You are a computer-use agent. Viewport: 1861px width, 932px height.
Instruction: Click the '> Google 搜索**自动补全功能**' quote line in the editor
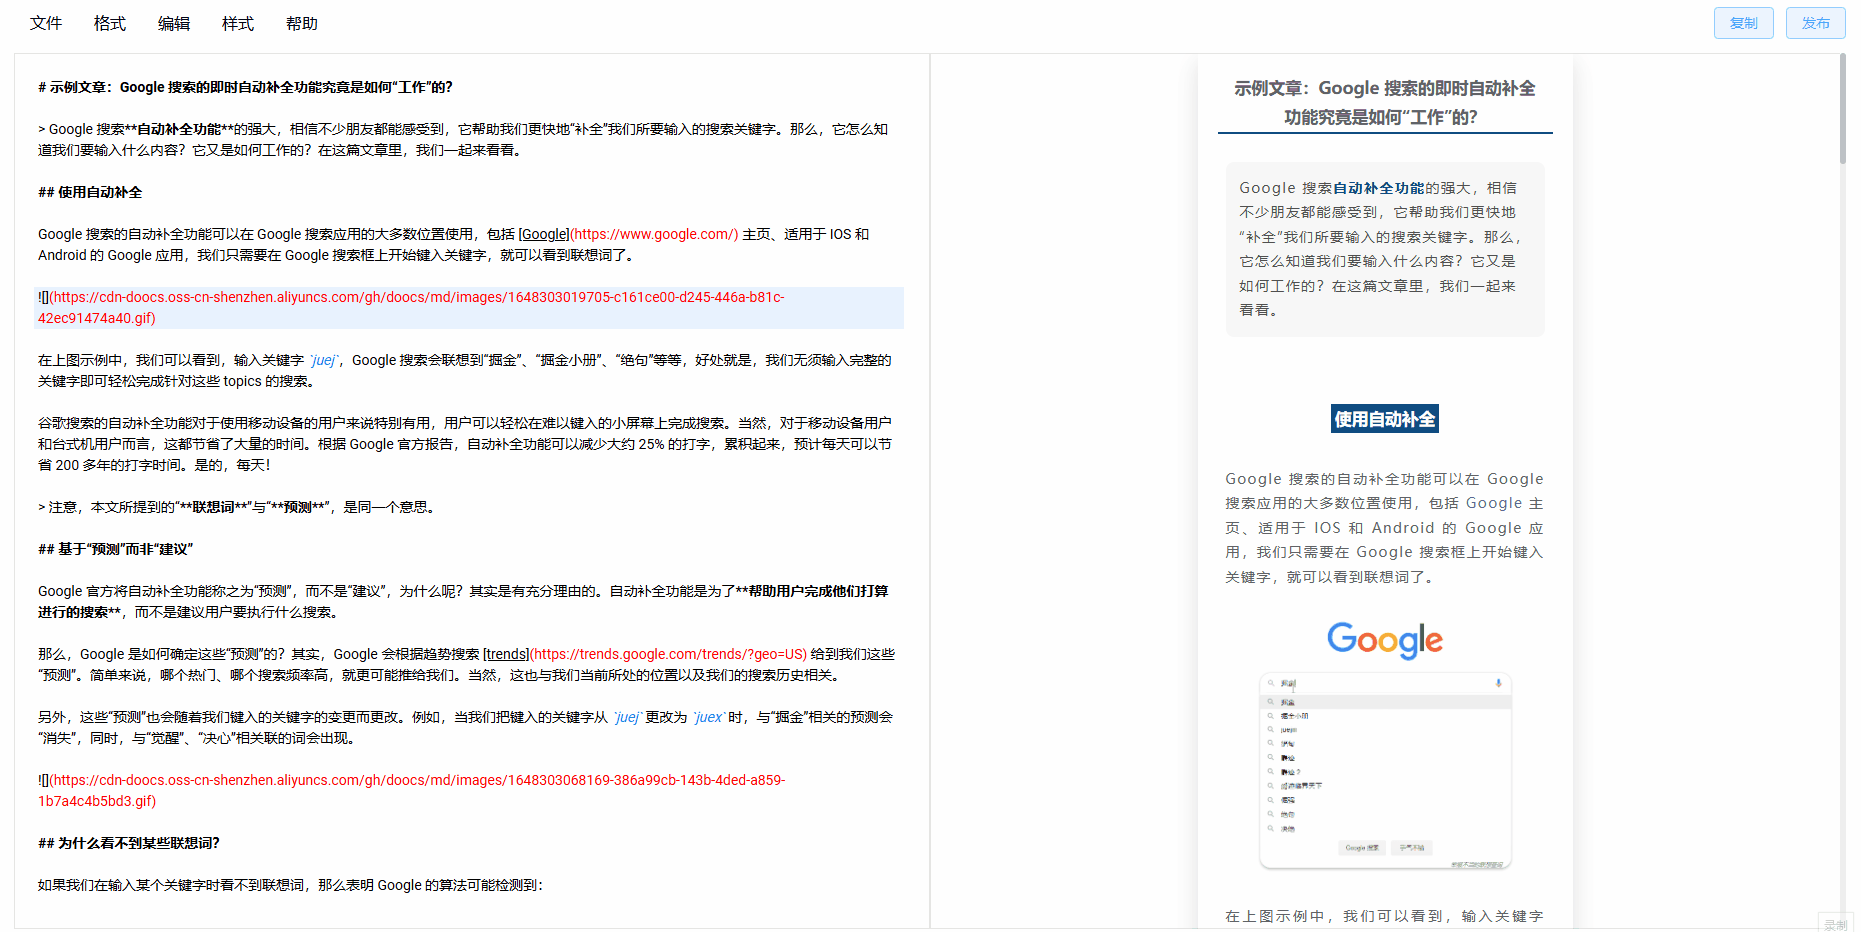463,140
